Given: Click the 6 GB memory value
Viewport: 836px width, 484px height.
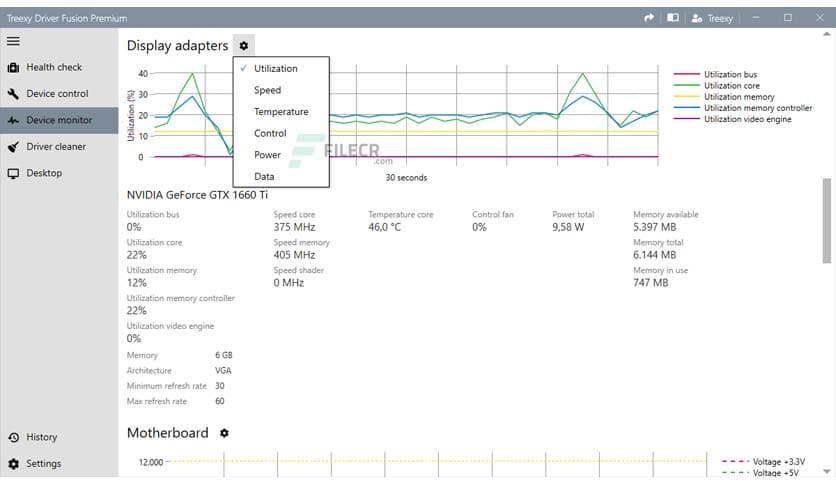Looking at the screenshot, I should [224, 355].
